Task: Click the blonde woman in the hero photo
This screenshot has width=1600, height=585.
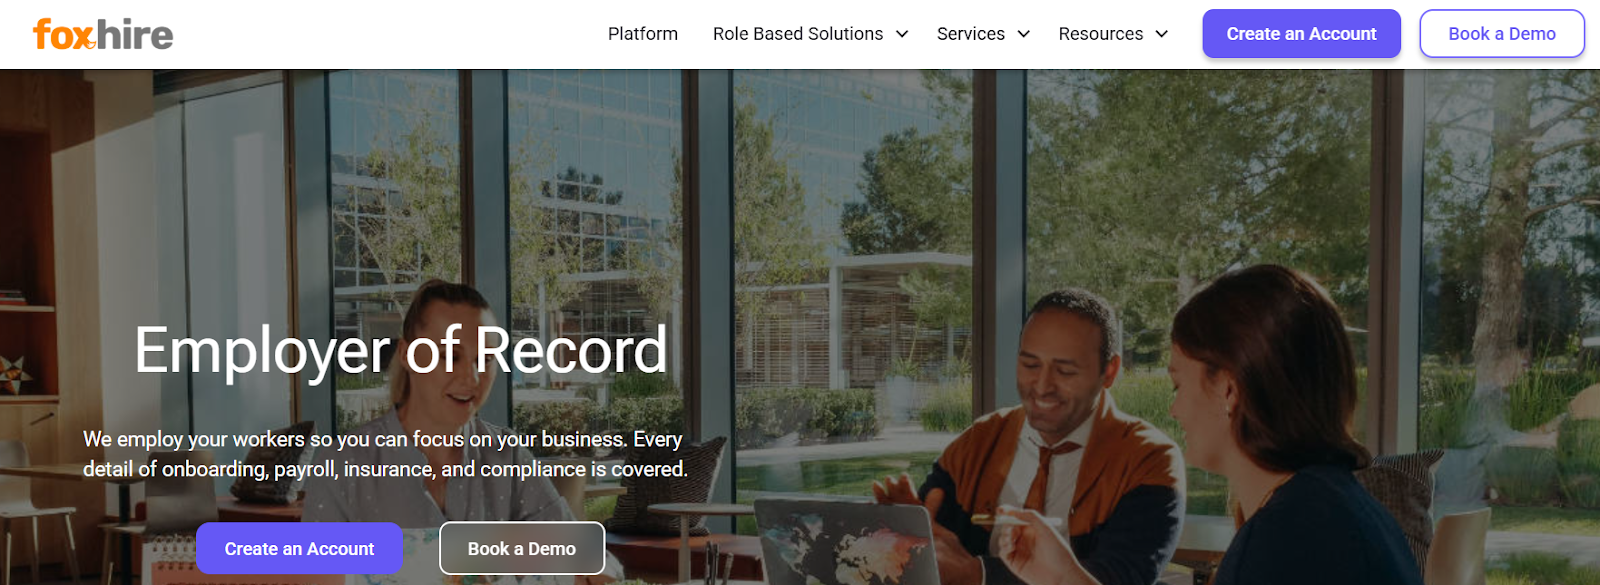Action: (440, 400)
